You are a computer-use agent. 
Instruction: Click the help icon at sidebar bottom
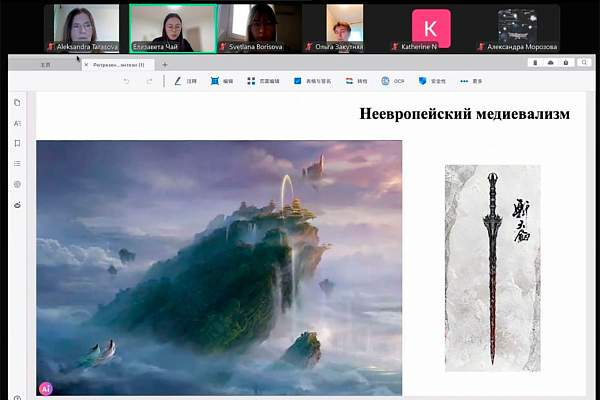click(x=17, y=397)
